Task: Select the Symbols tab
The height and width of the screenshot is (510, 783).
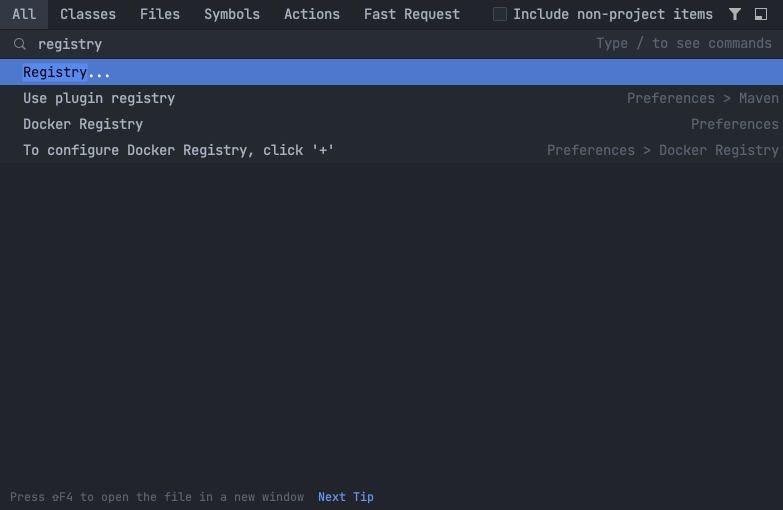Action: coord(232,14)
